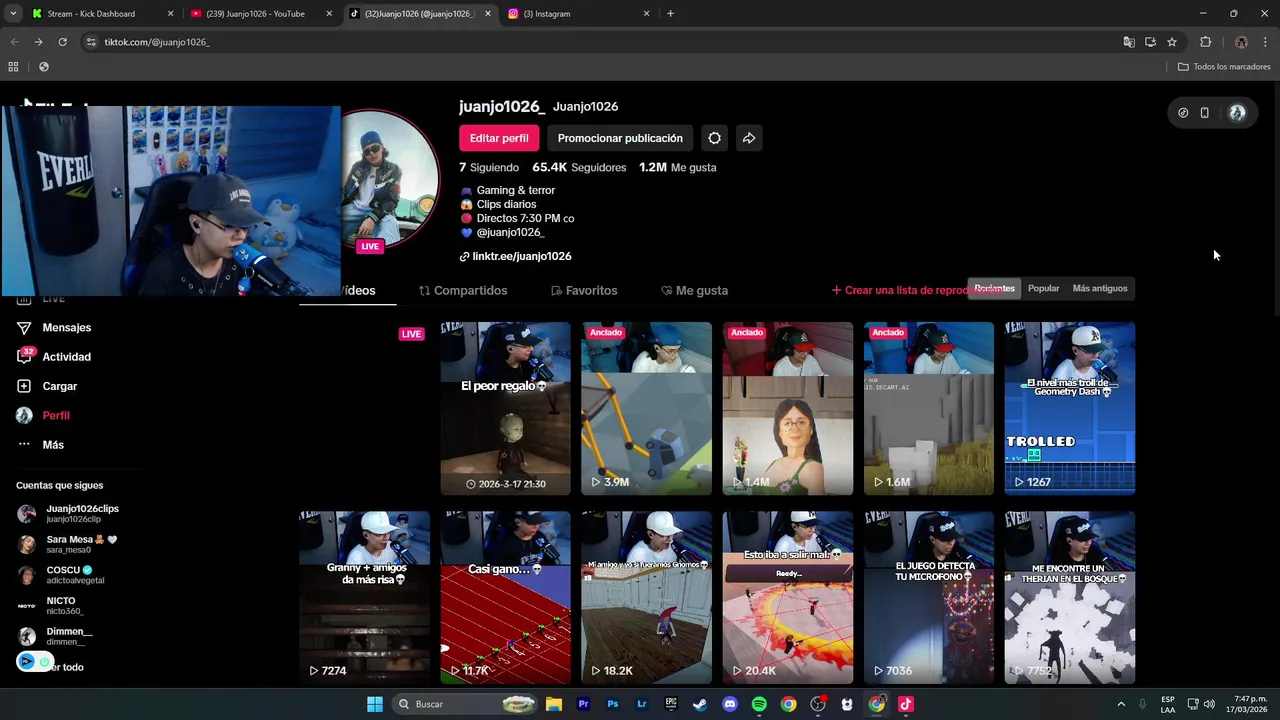
Task: Open the TikTok coins icon in header
Action: [x=1183, y=113]
